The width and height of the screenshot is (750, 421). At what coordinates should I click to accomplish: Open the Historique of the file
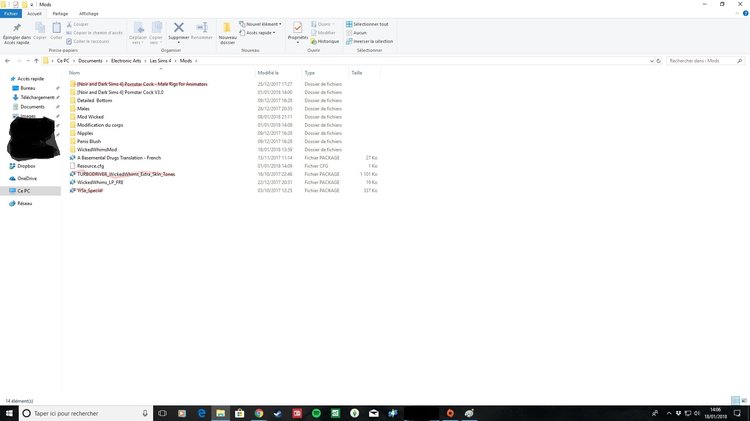tap(325, 41)
